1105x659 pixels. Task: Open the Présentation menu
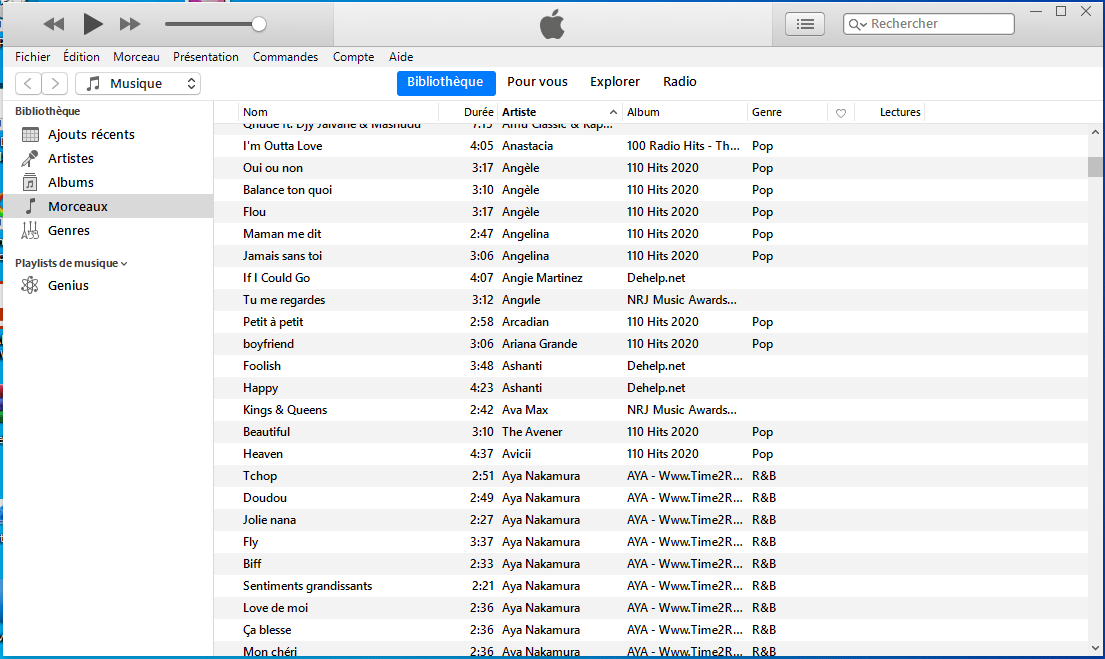pyautogui.click(x=206, y=57)
